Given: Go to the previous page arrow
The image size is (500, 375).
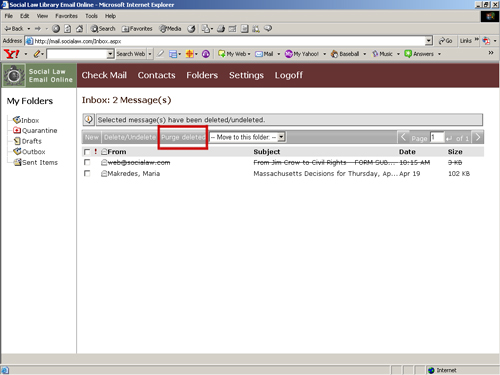Looking at the screenshot, I should 403,137.
